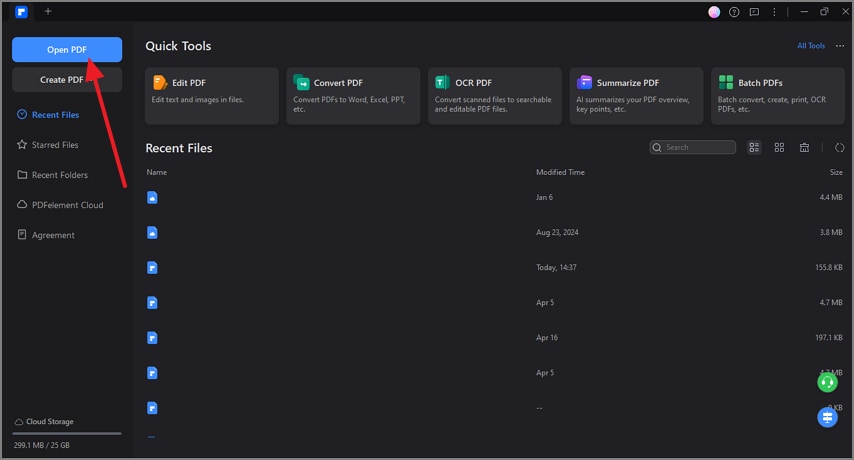Click the Open PDF button
Image resolution: width=854 pixels, height=460 pixels.
(67, 49)
